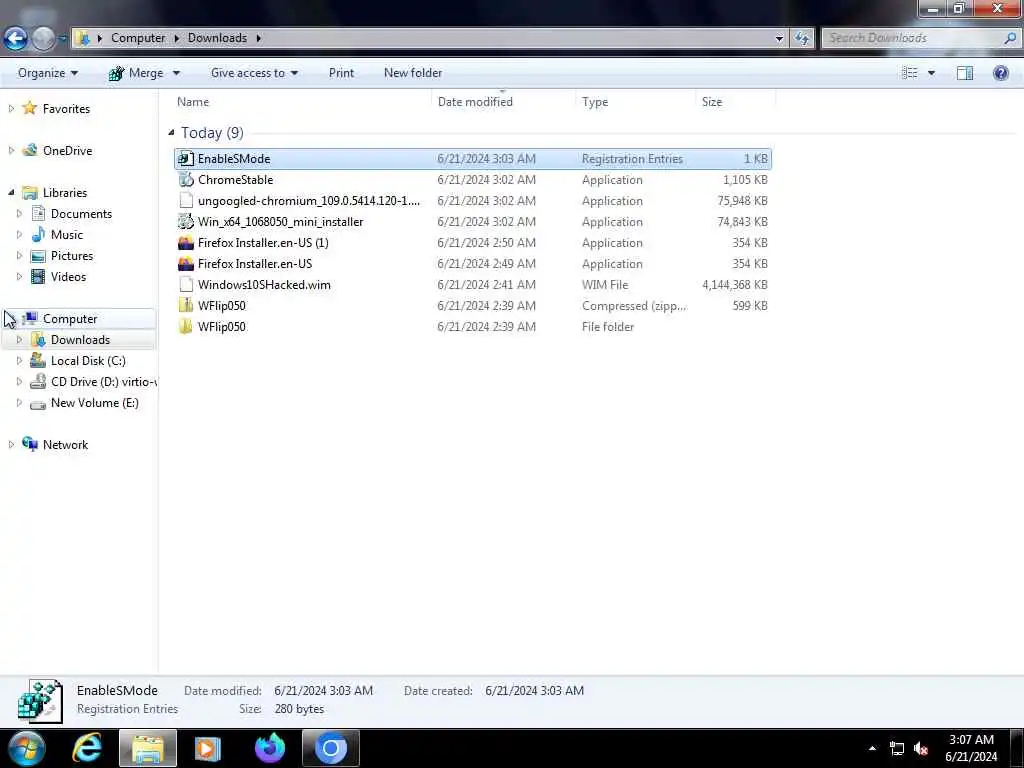Select Firefox Installer.en-US file name
The image size is (1024, 768).
[x=255, y=264]
